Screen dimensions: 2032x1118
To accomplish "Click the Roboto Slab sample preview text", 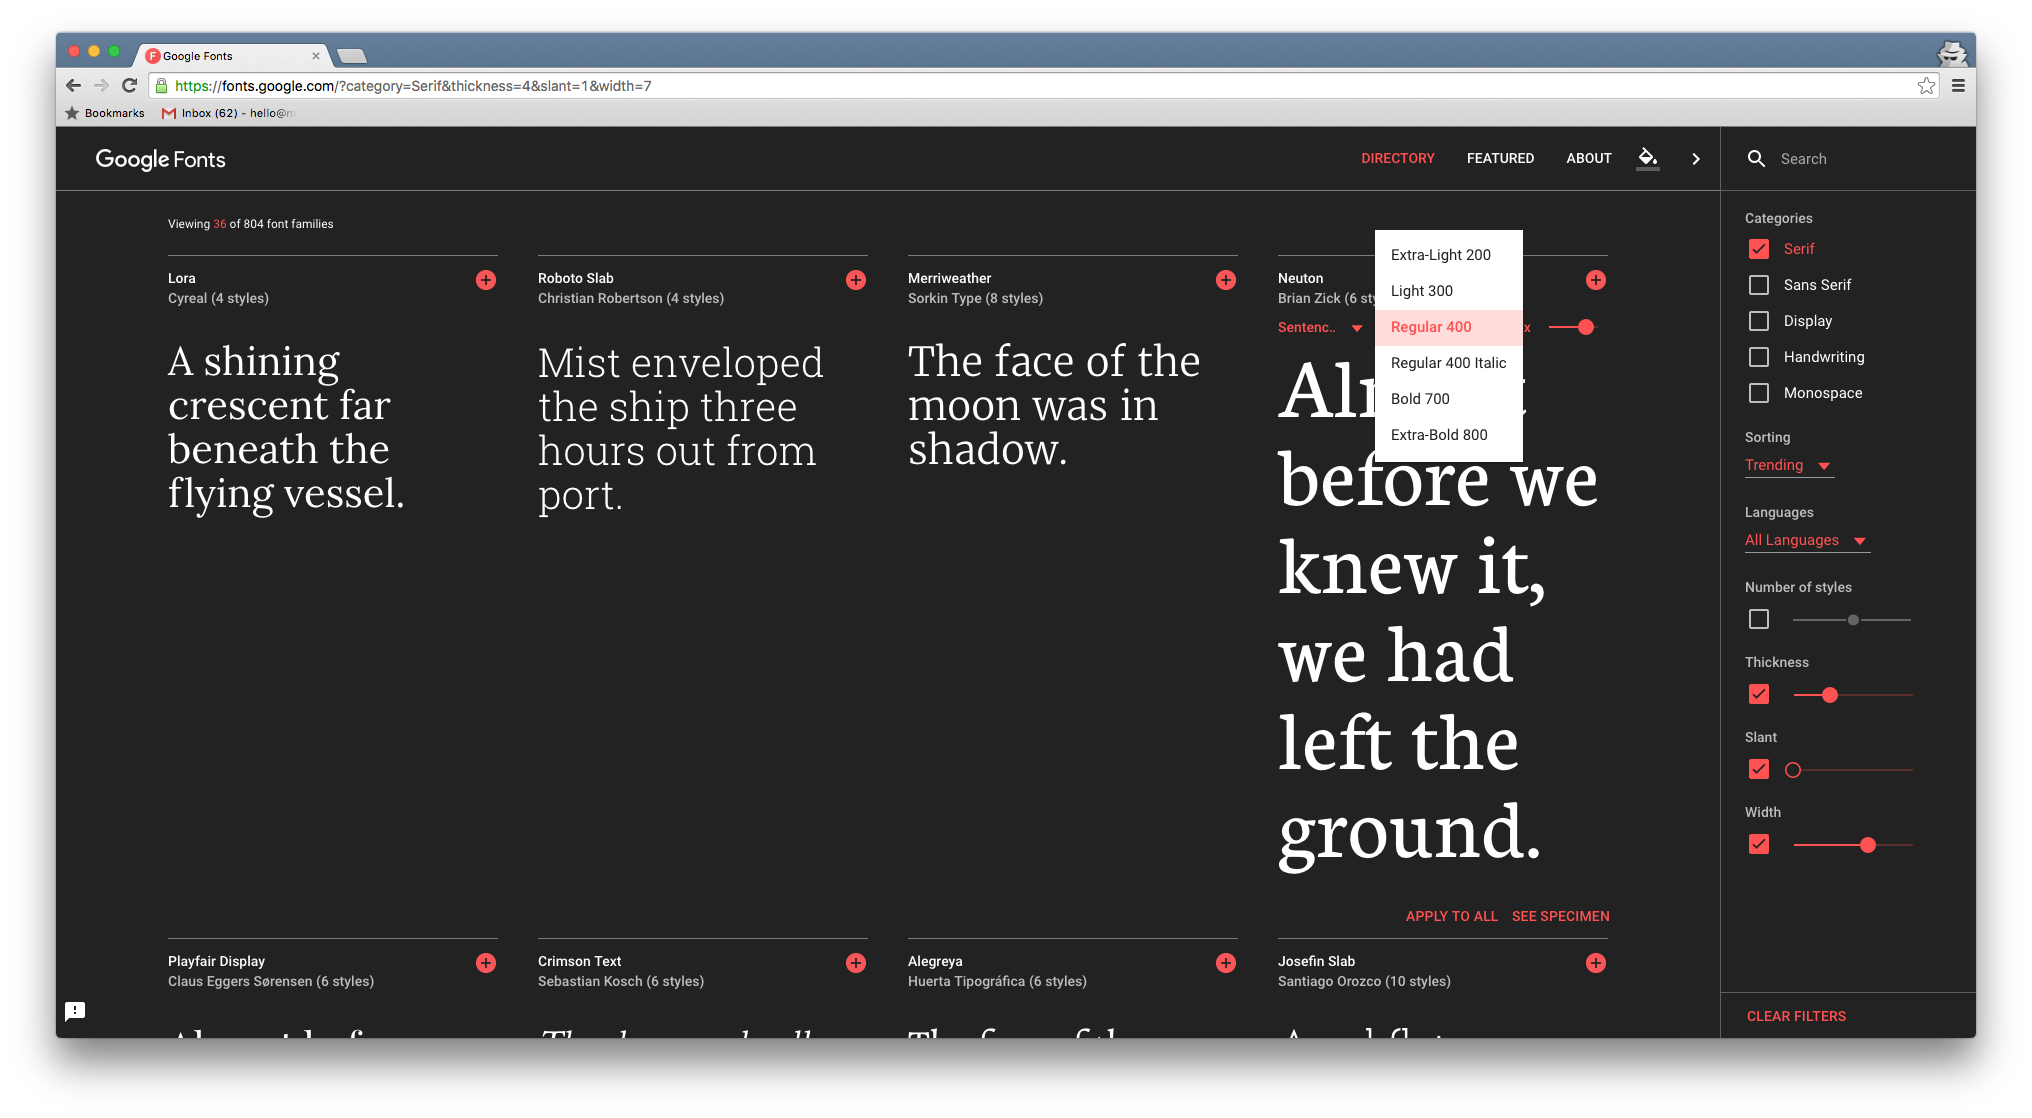I will (x=680, y=429).
